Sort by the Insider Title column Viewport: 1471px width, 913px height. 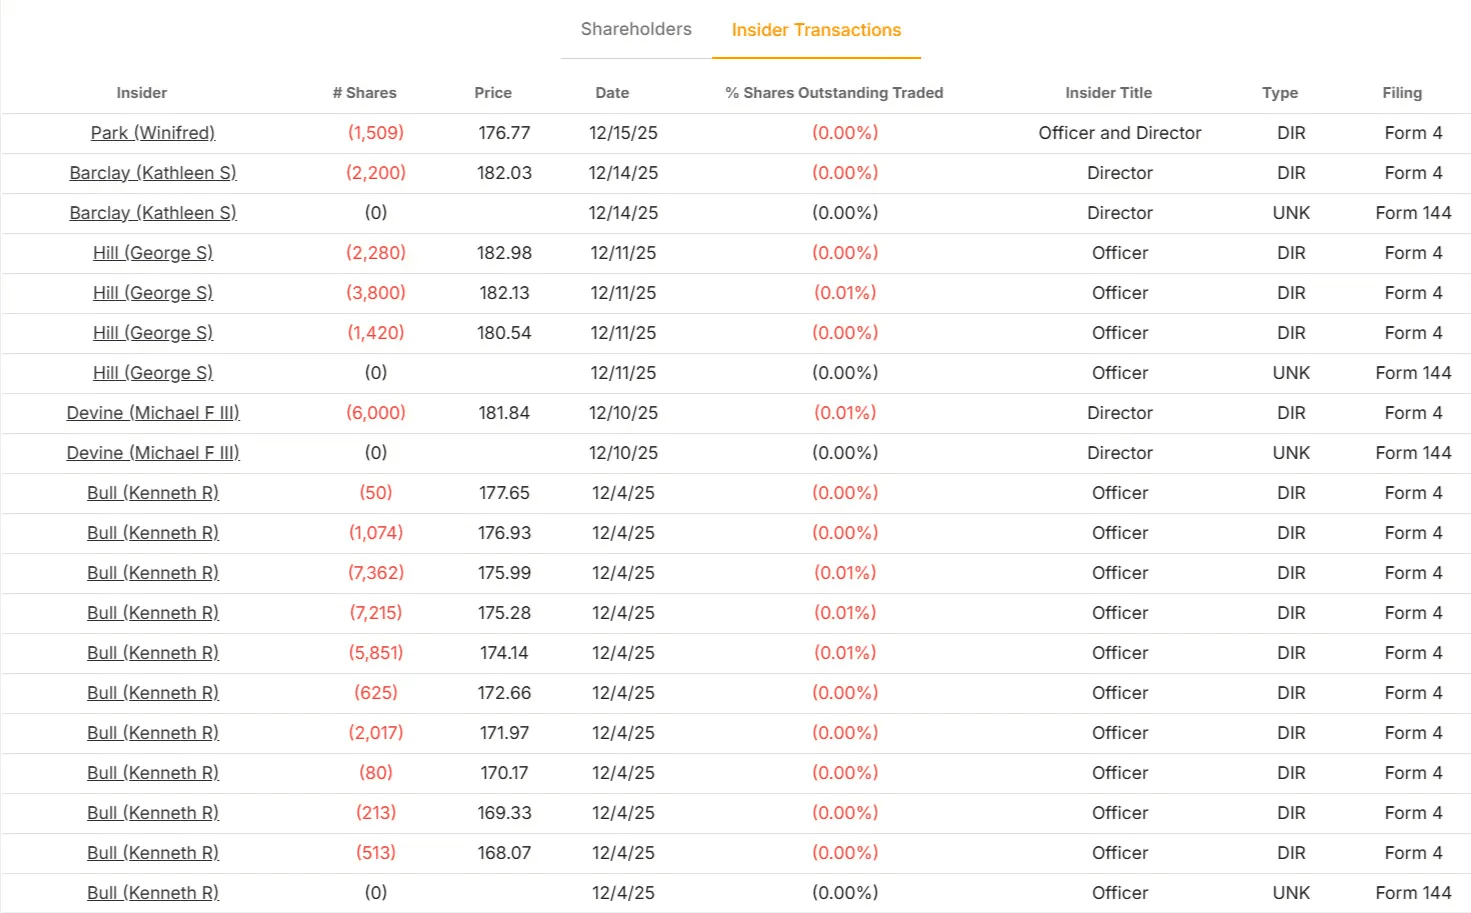click(1108, 93)
